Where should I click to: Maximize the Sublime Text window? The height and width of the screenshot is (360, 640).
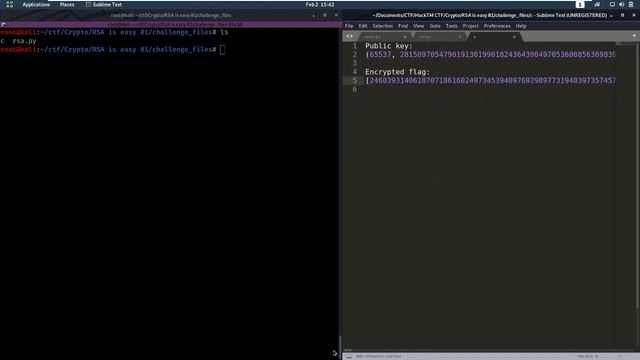click(622, 15)
